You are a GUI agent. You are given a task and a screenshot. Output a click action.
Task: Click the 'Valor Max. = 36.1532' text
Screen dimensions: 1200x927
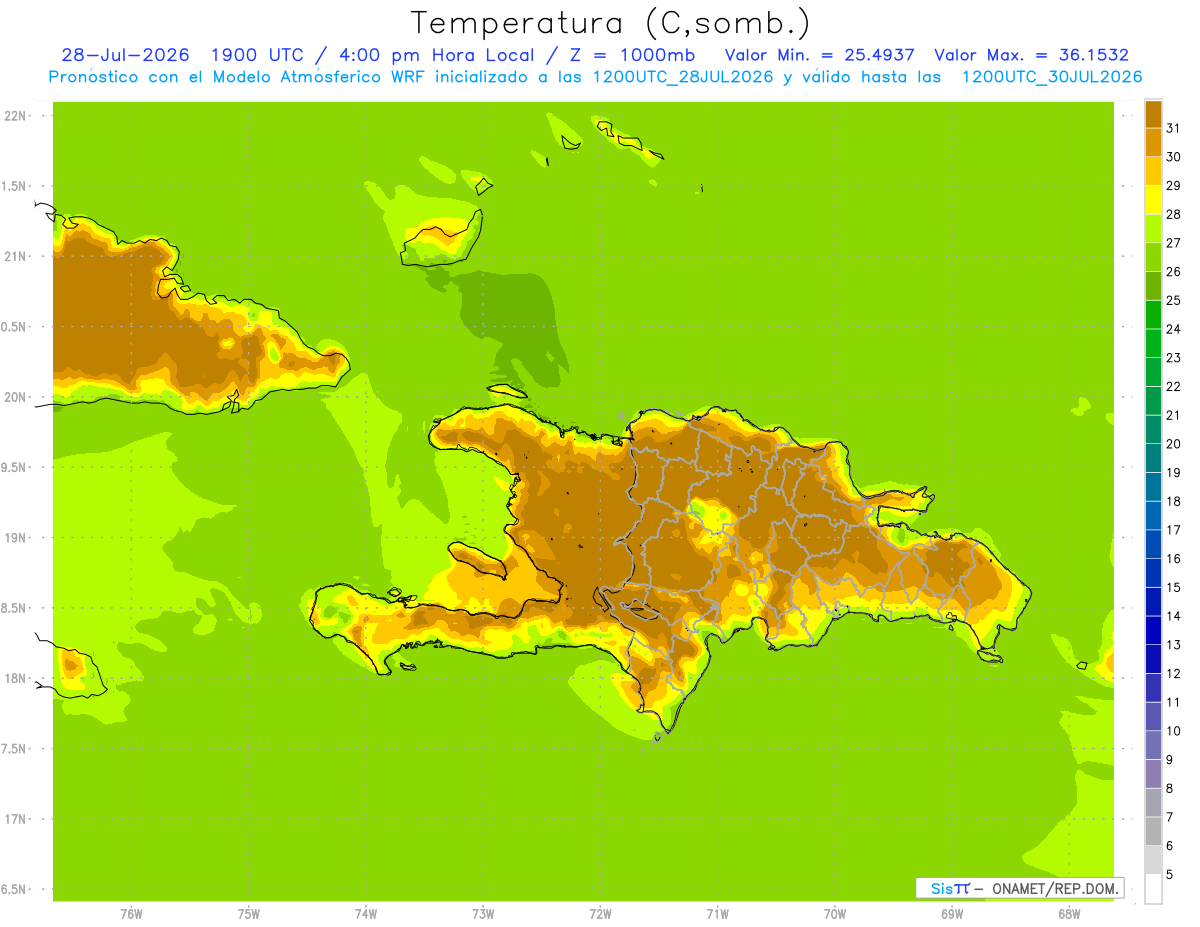pos(1032,55)
